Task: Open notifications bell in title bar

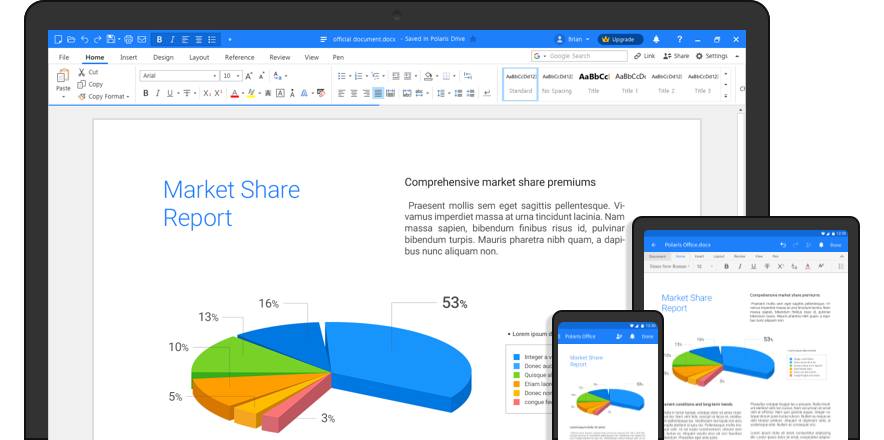Action: [656, 39]
